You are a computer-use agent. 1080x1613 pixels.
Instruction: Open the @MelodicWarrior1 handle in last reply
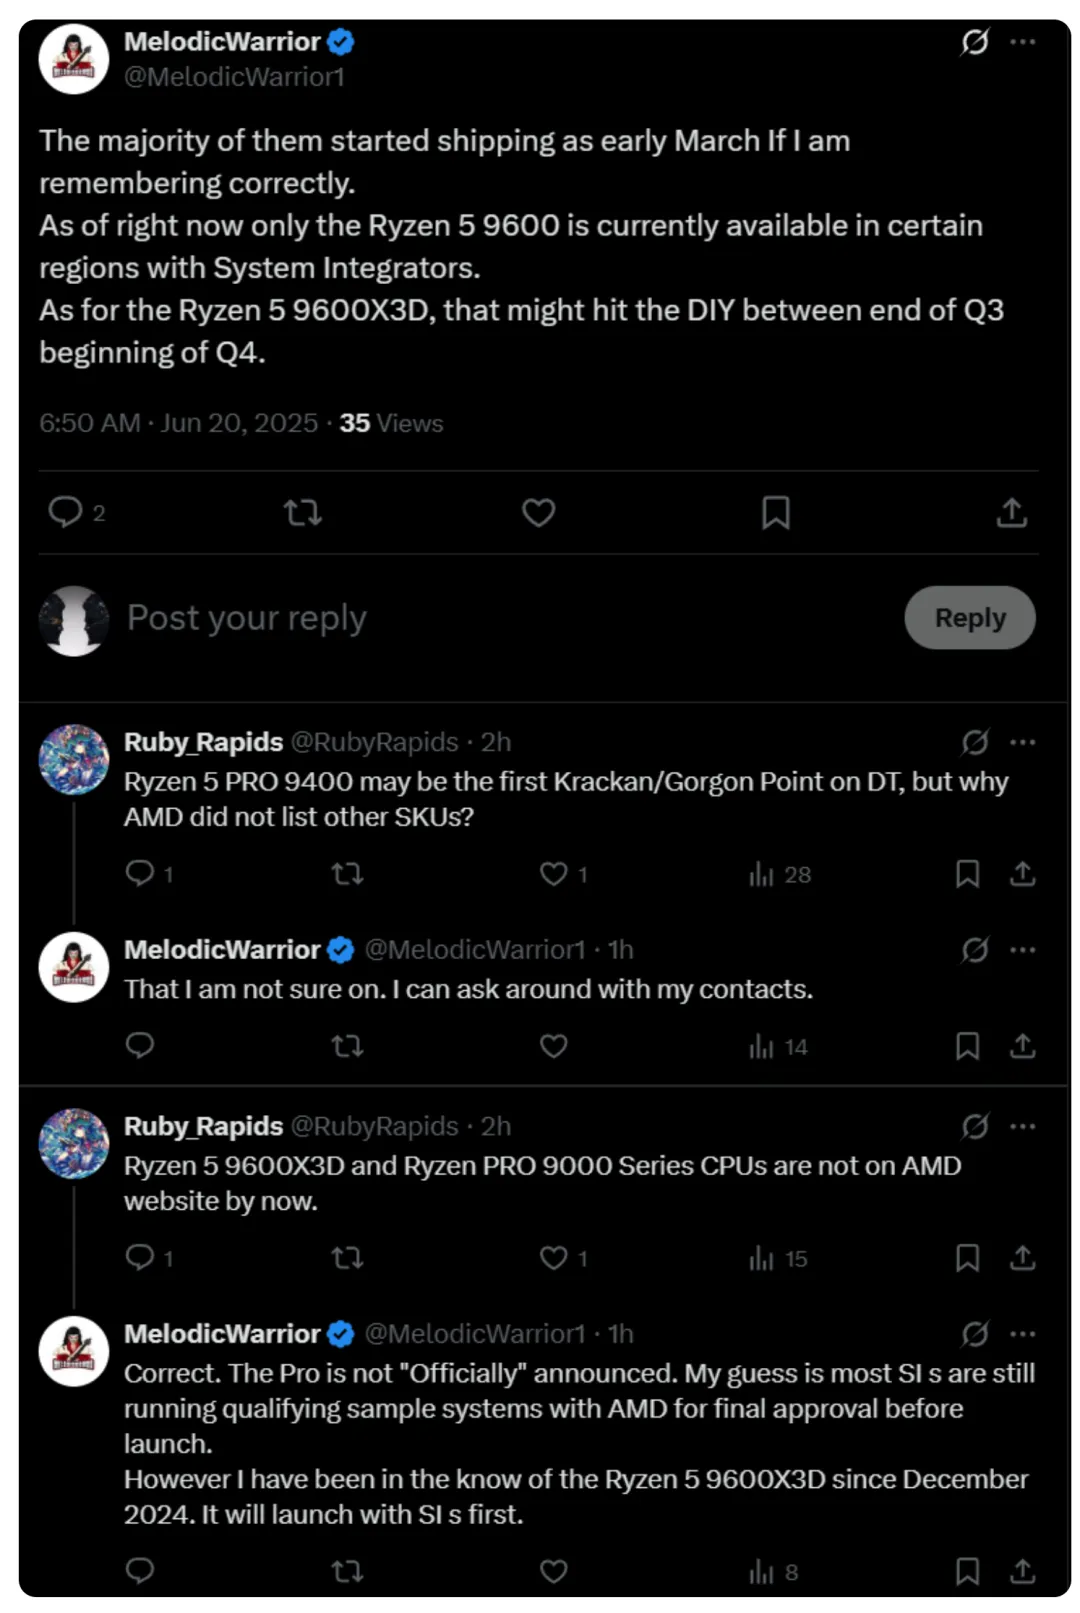click(475, 1334)
